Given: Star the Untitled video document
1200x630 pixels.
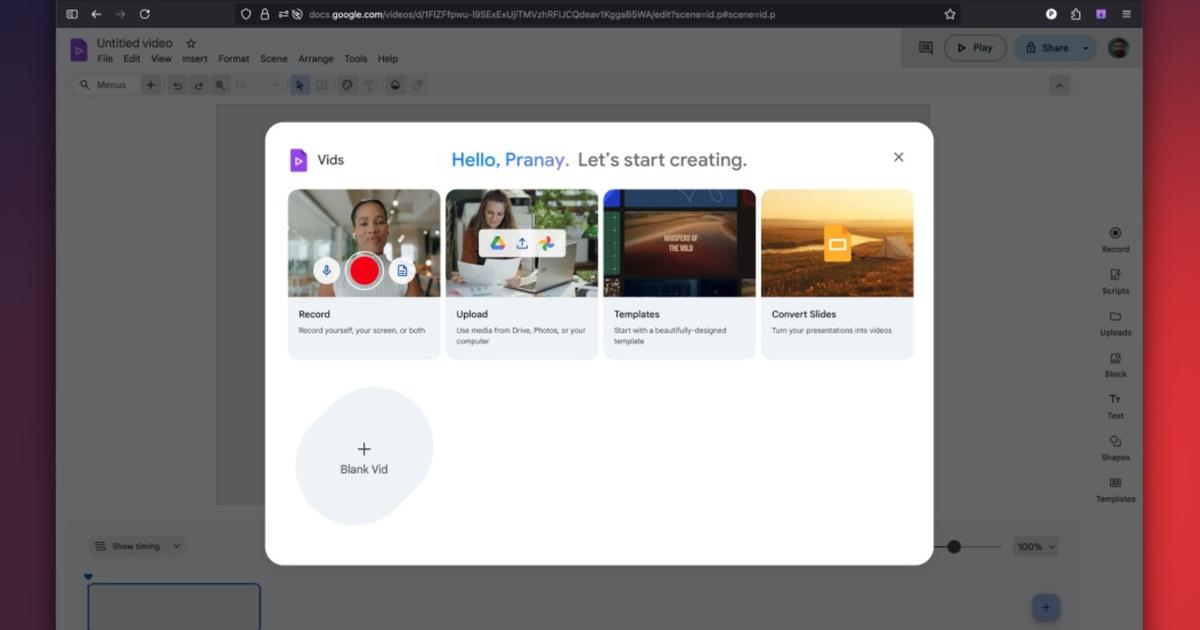Looking at the screenshot, I should 191,44.
